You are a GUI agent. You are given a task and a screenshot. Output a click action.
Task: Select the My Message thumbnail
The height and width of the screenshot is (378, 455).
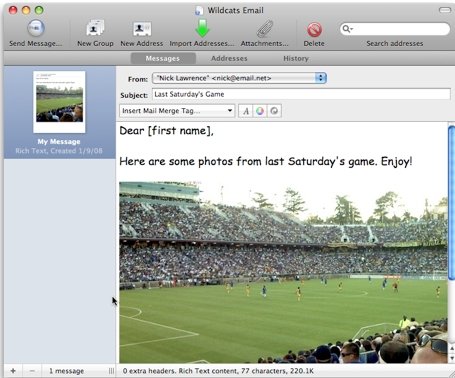[59, 102]
